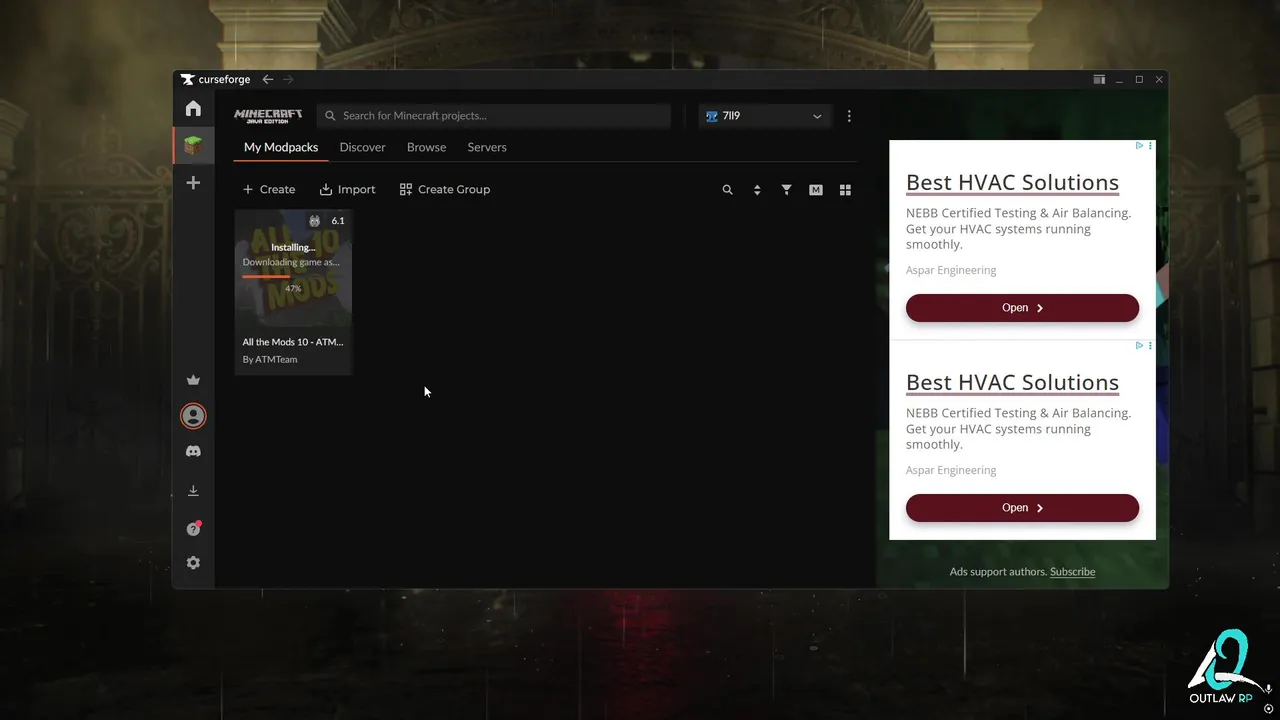
Task: Go to the CurseForge Home icon
Action: 193,108
